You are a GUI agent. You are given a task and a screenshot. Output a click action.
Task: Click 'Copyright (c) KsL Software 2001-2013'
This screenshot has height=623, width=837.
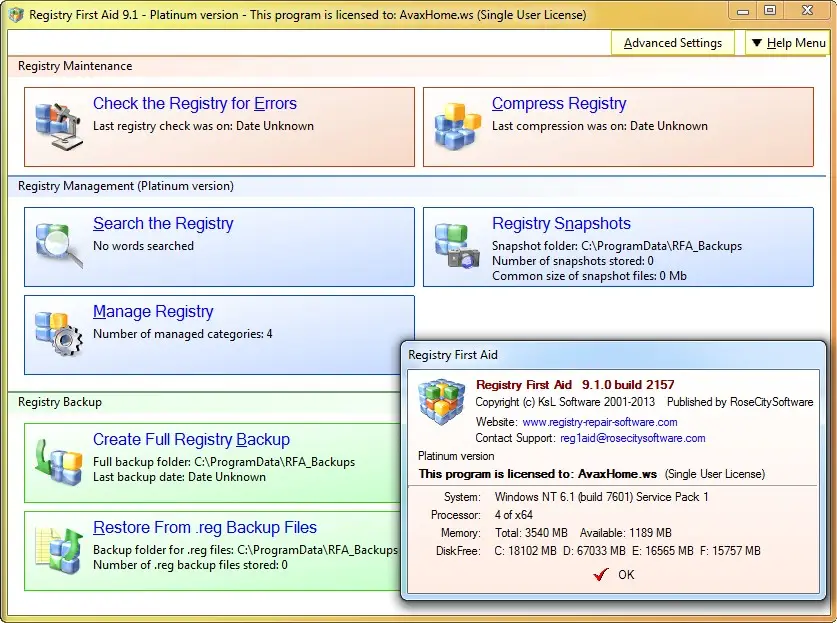click(565, 402)
